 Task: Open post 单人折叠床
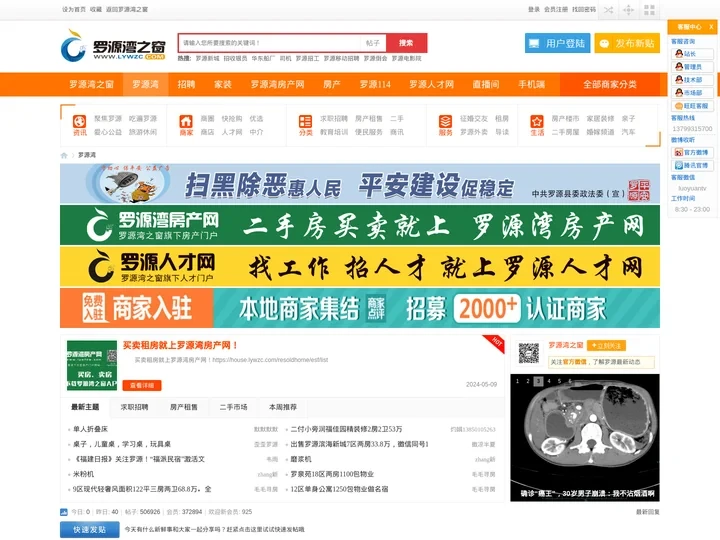click(x=90, y=429)
